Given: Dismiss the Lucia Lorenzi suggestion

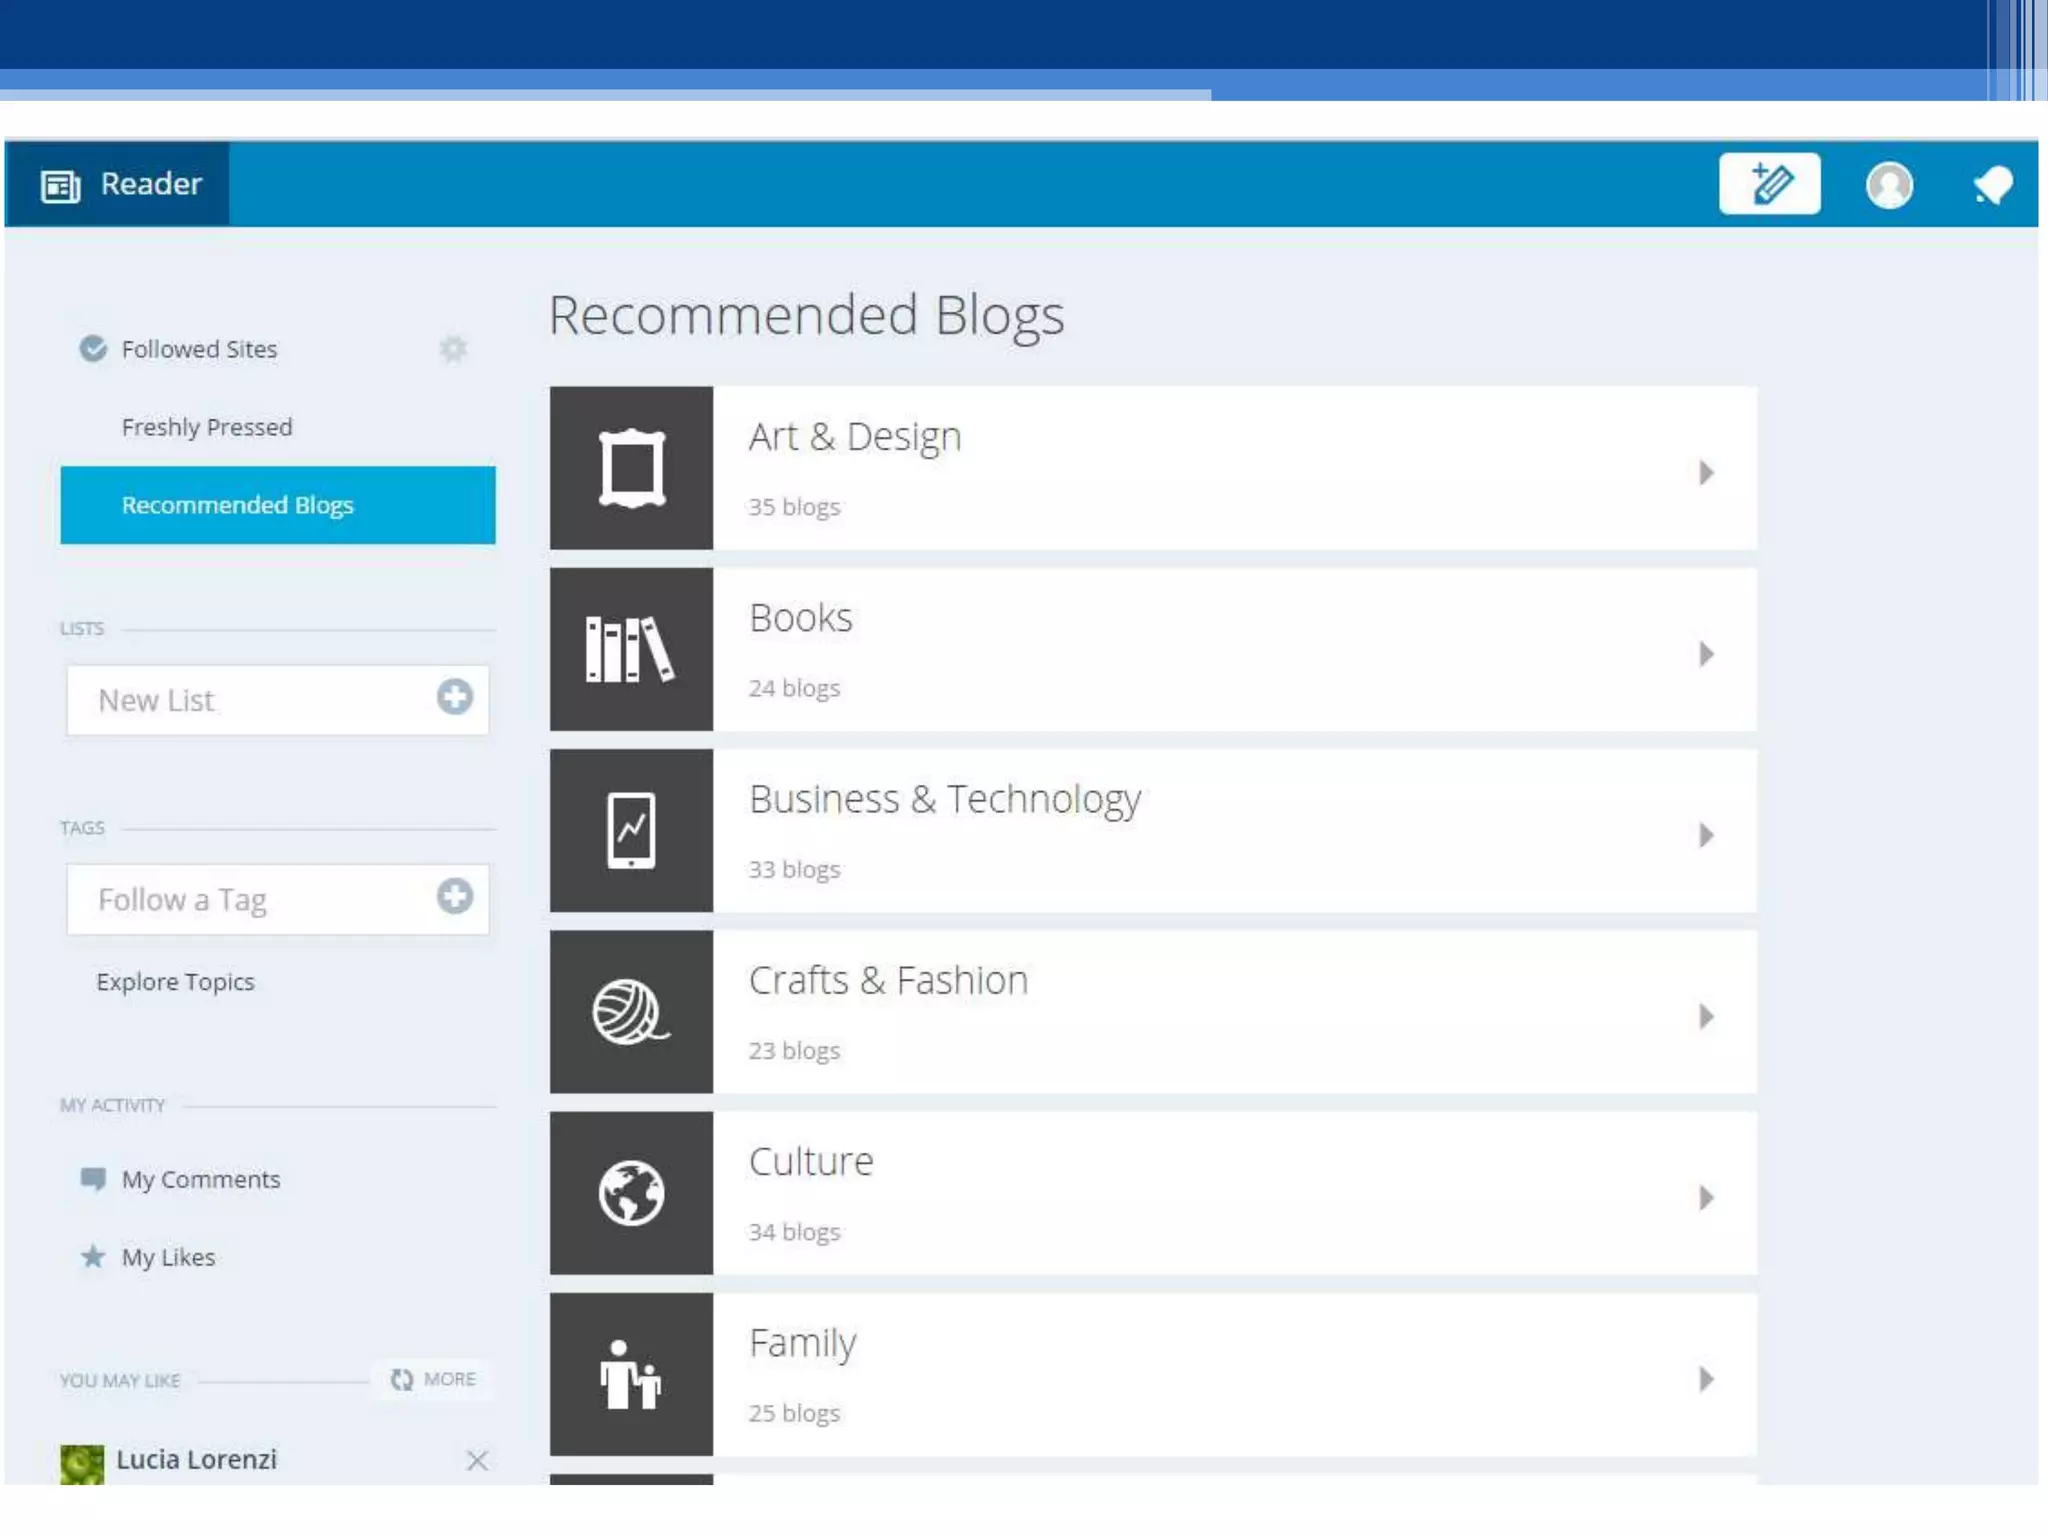Looking at the screenshot, I should 477,1461.
